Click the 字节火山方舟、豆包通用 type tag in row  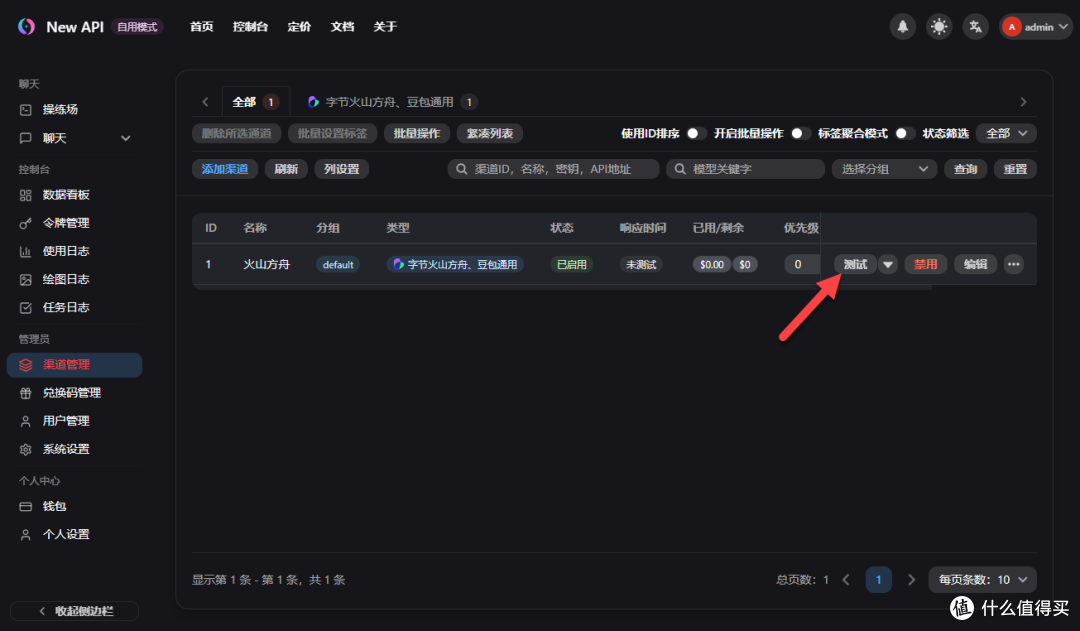[455, 265]
